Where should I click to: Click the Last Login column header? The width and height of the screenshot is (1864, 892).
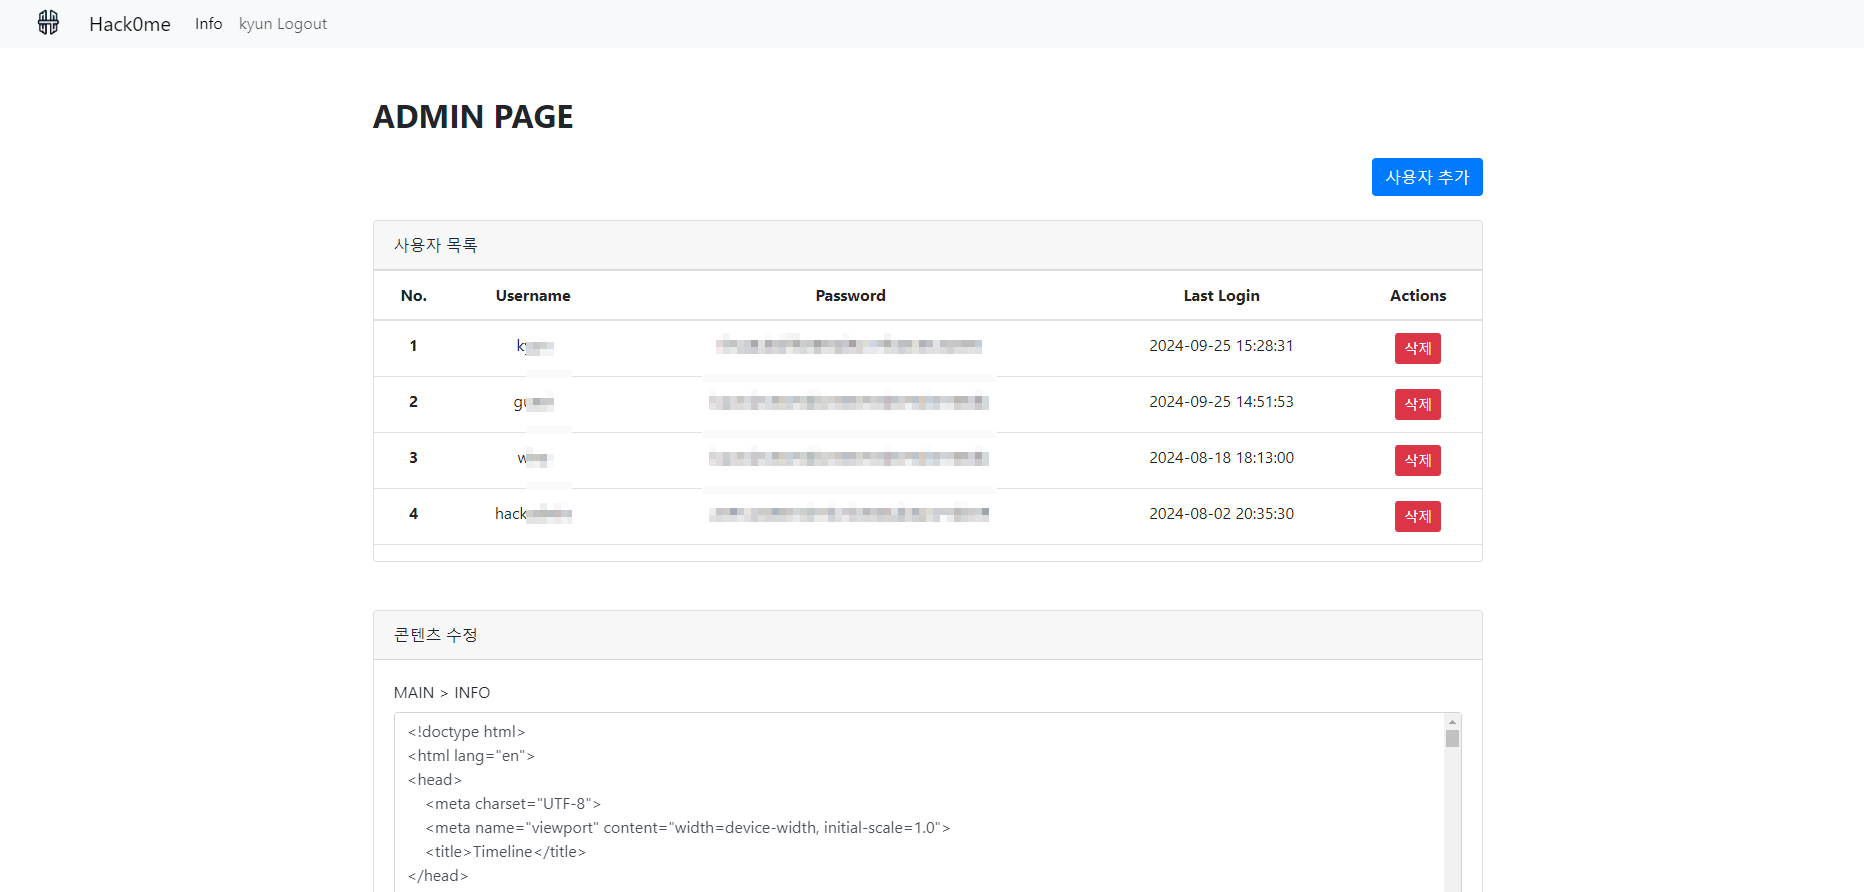coord(1221,296)
